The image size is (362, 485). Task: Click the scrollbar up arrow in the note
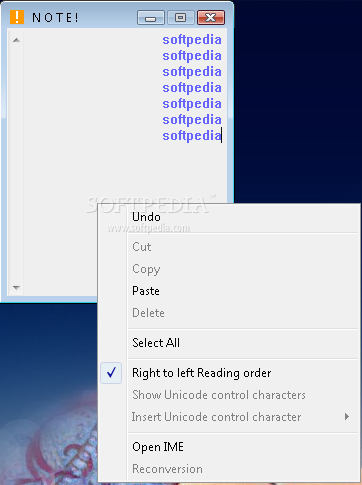click(16, 40)
